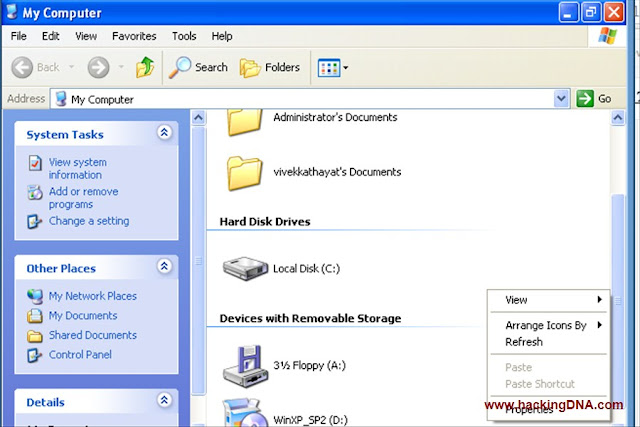Select the Local Disk (C:) drive icon
Screen dimensions: 640x427
click(x=245, y=268)
